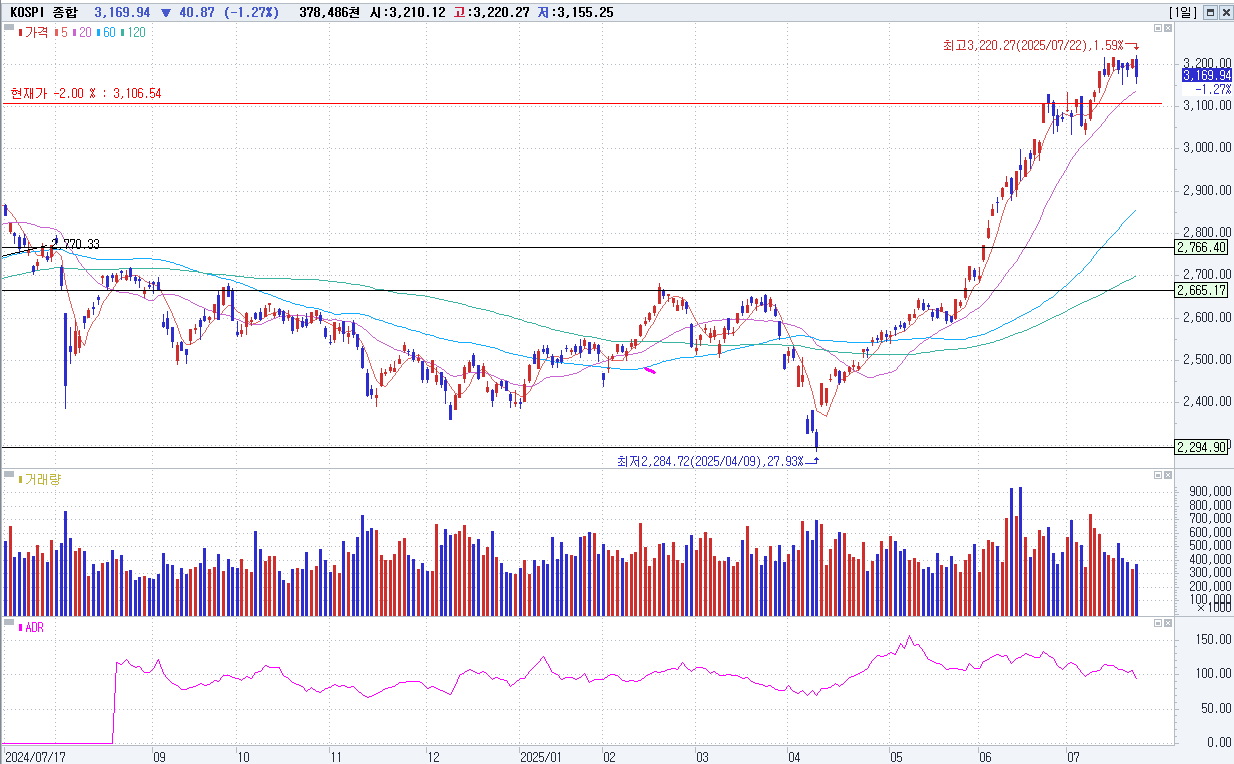Select the 60-day moving average legend
This screenshot has height=764, width=1234.
coord(107,32)
